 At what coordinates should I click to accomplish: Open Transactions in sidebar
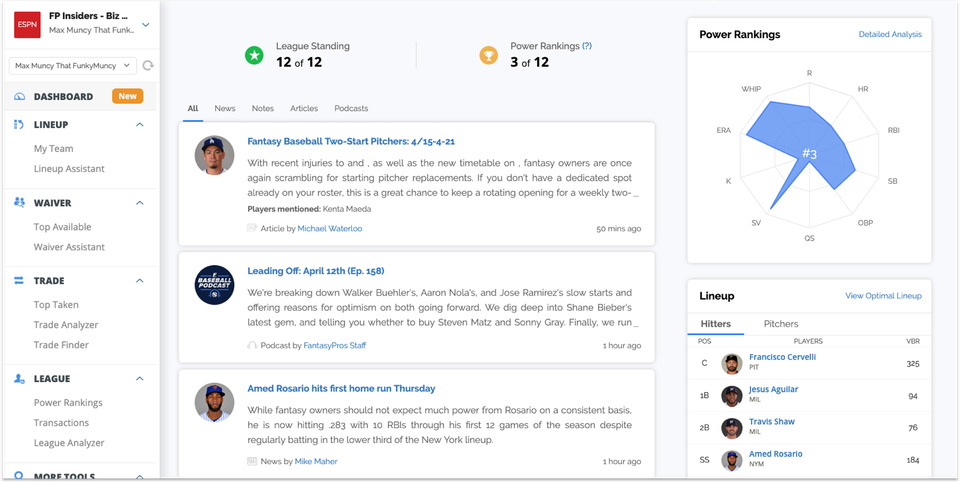(61, 423)
